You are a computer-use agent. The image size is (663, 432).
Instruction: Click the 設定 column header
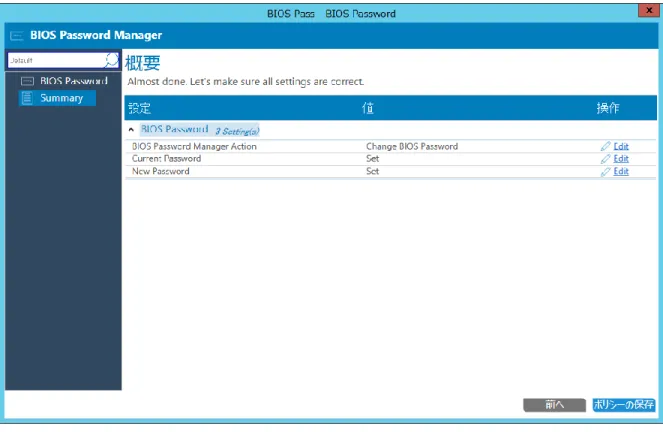pyautogui.click(x=140, y=108)
